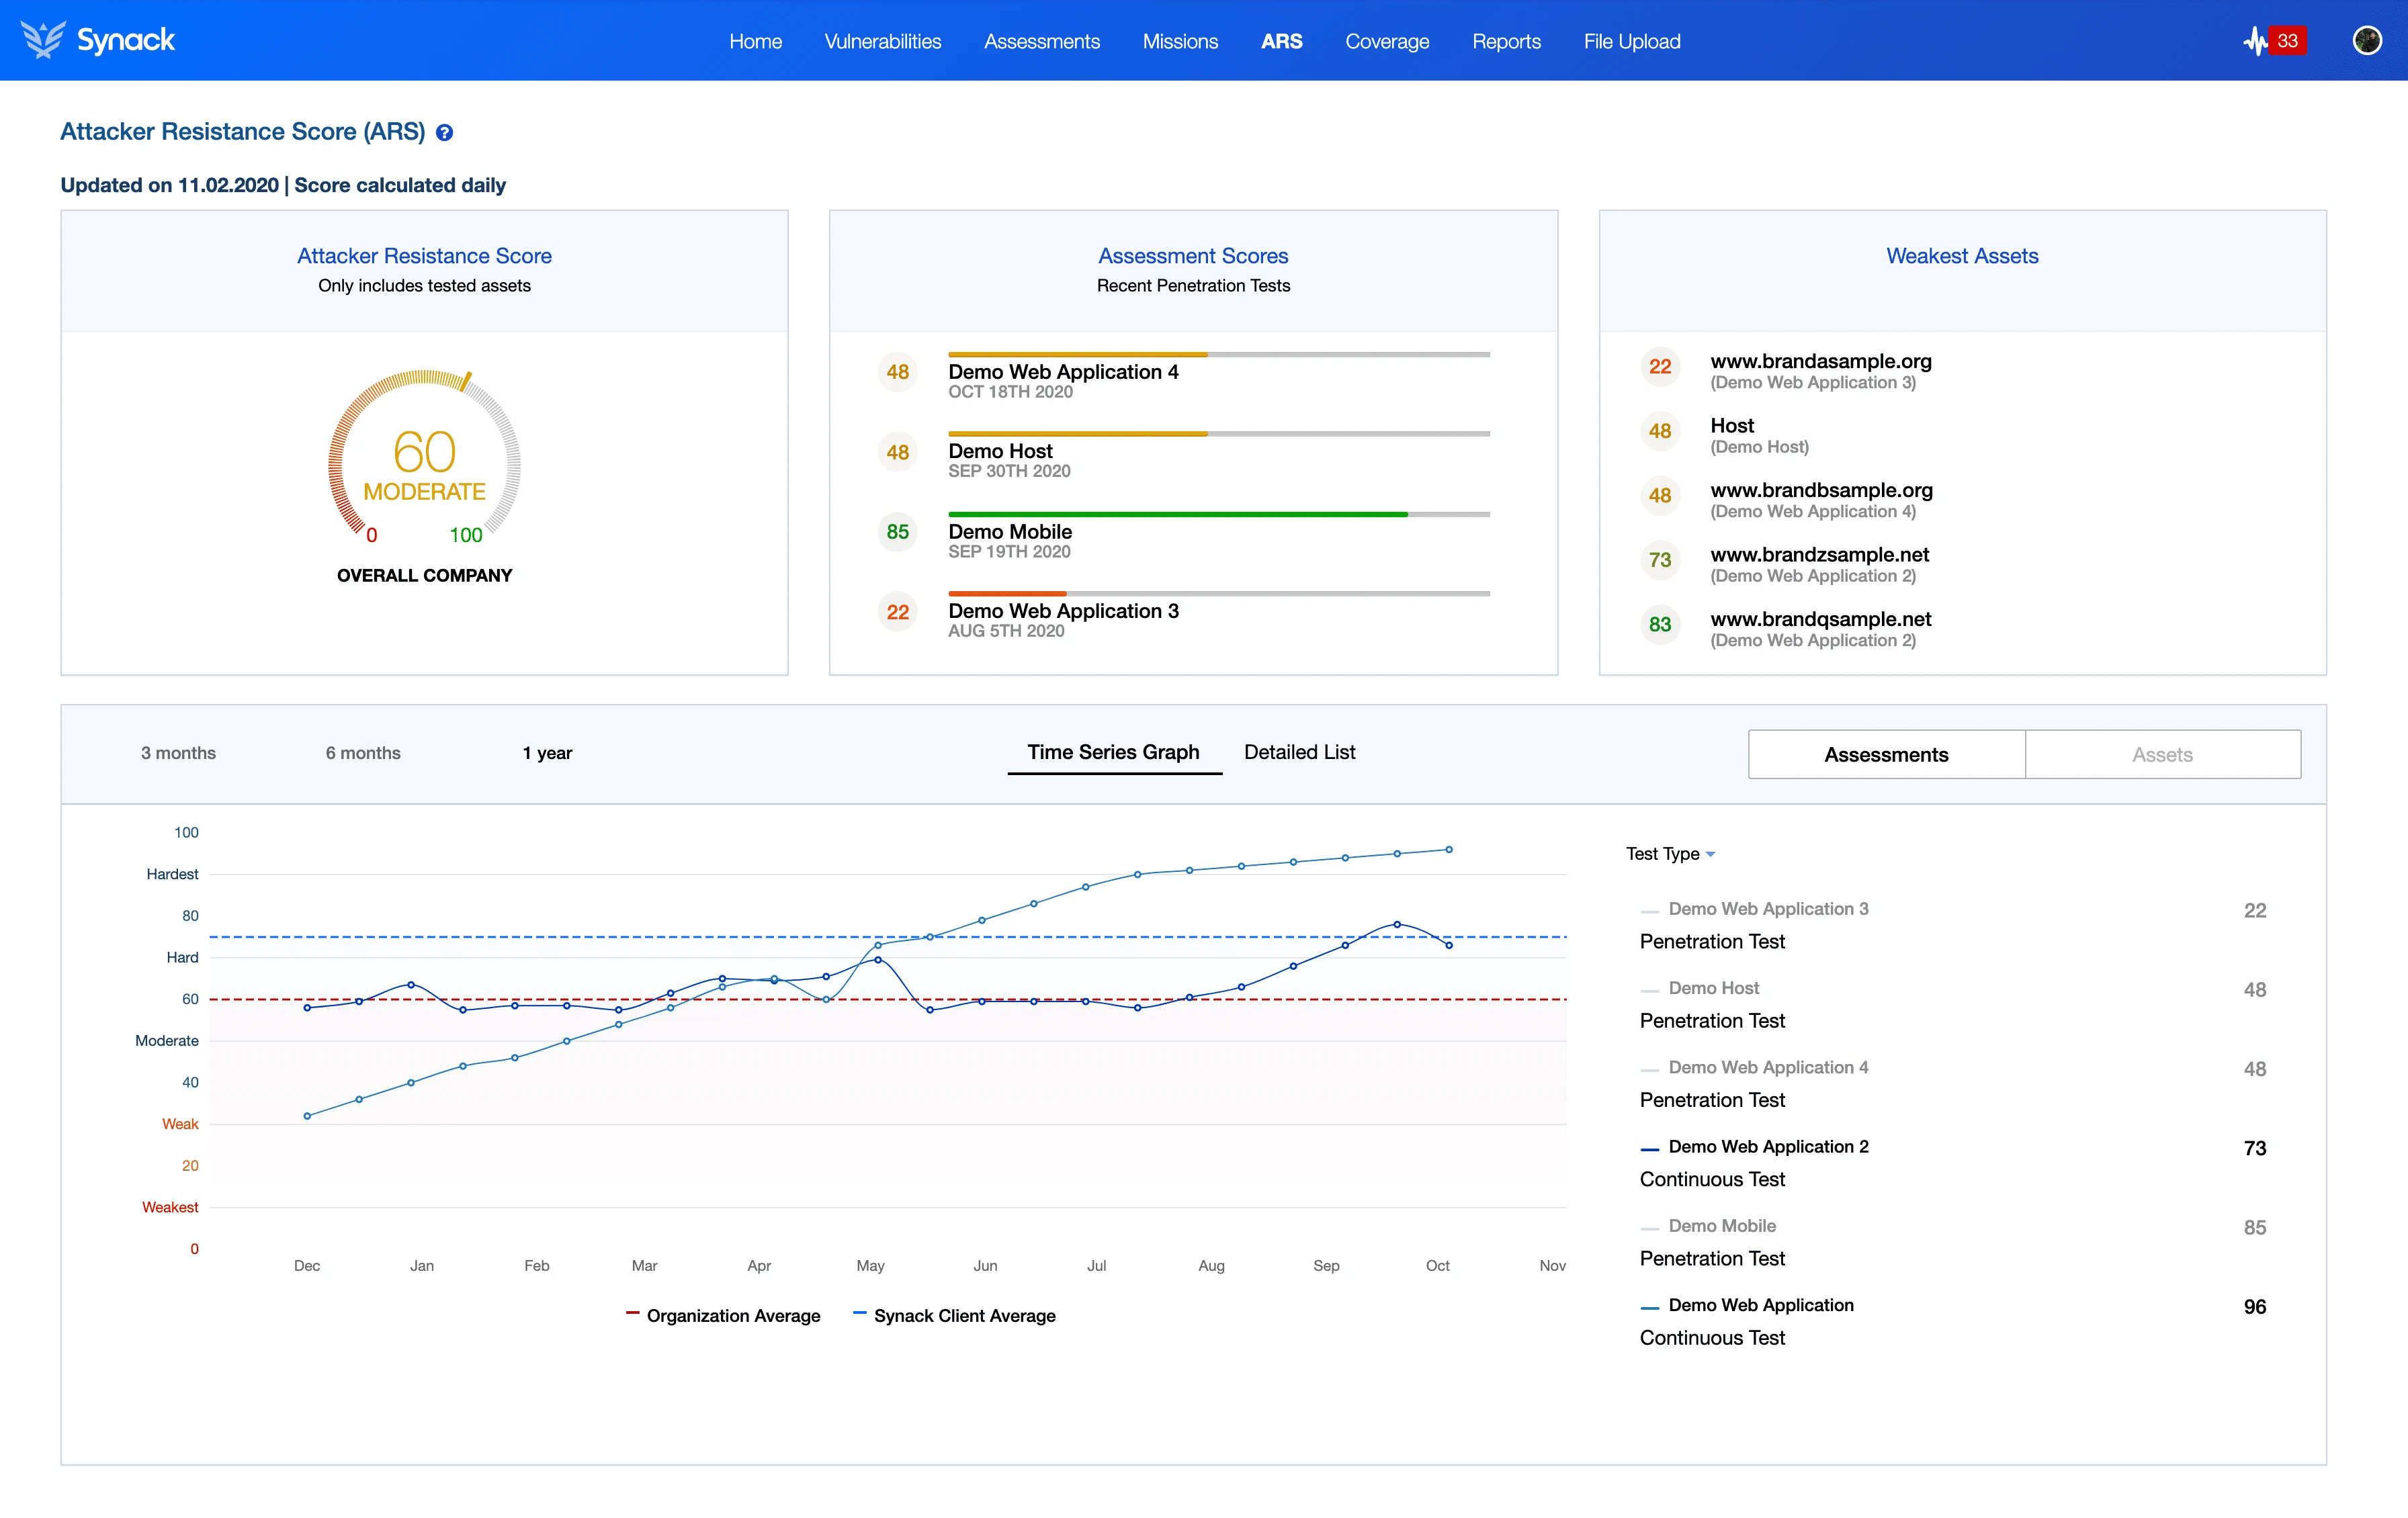Open the user profile avatar
The image size is (2408, 1518).
(x=2367, y=41)
